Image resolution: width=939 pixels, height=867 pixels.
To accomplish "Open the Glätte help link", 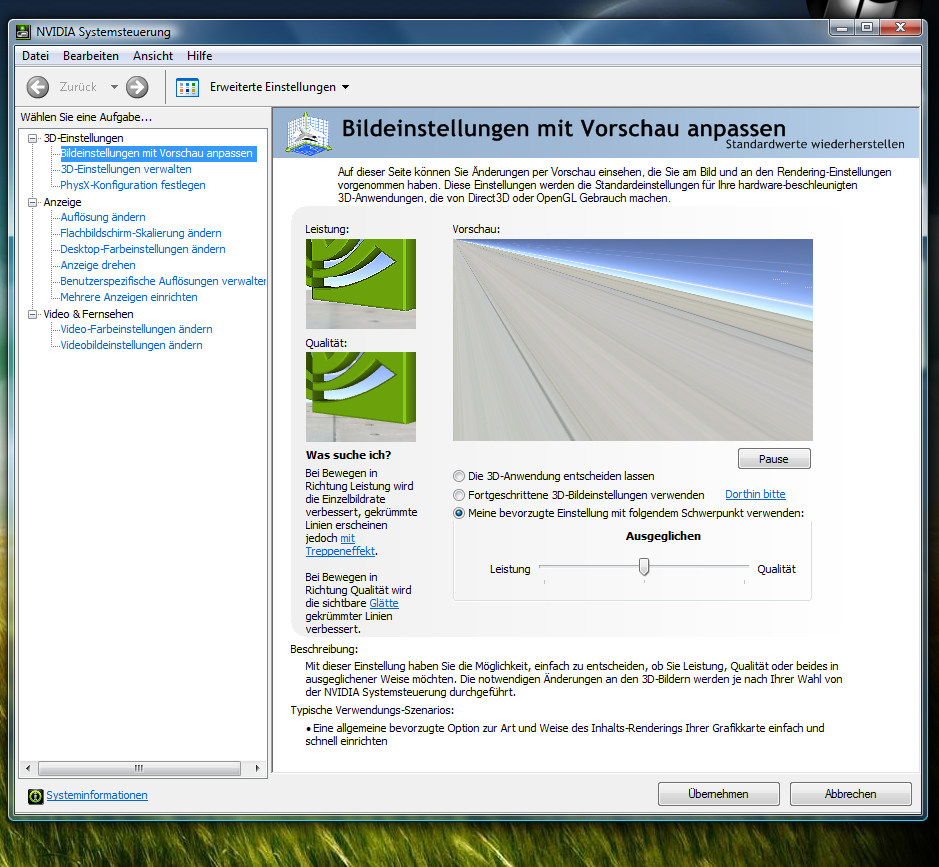I will click(384, 604).
